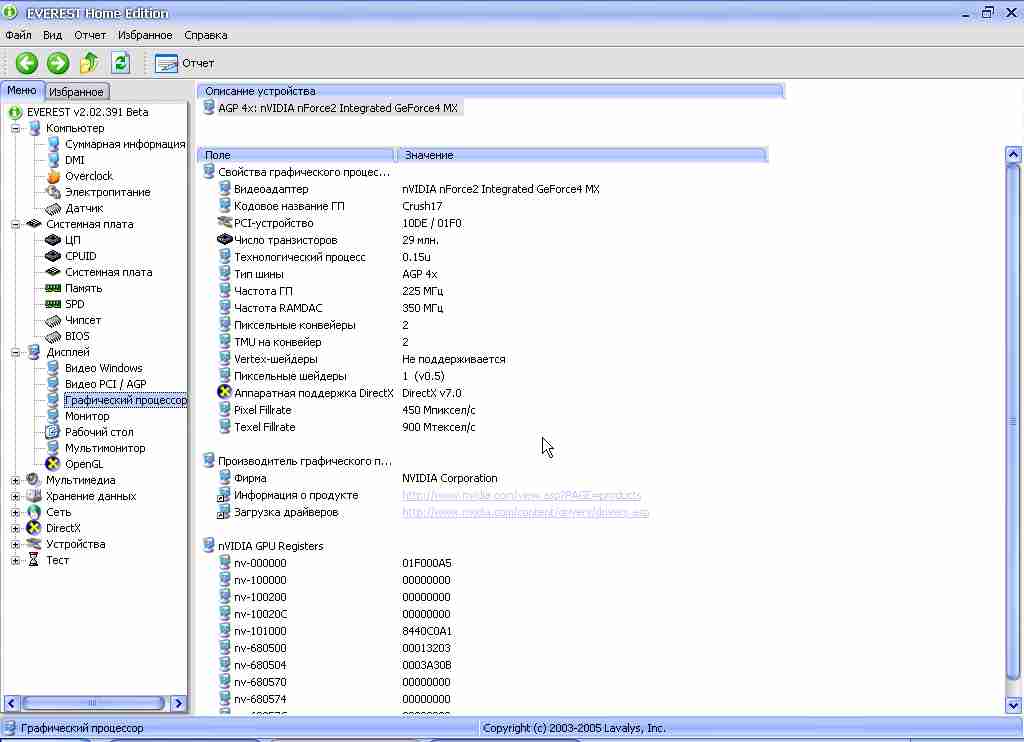The height and width of the screenshot is (742, 1024).
Task: Click the sidebar horizontal scroll left arrow
Action: tap(11, 703)
